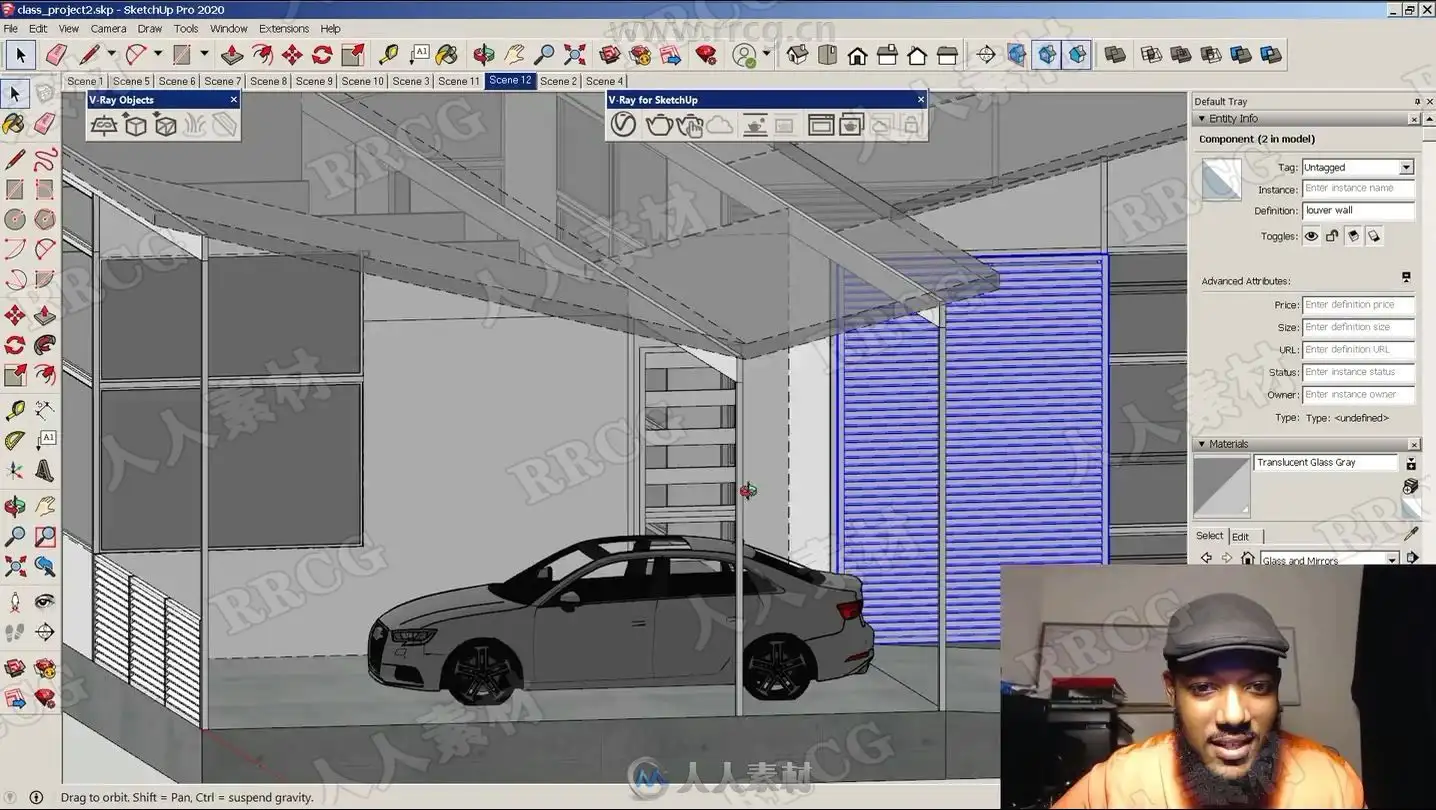Image resolution: width=1436 pixels, height=810 pixels.
Task: Toggle Don't receive shadows in Entity Info
Action: (x=1353, y=236)
